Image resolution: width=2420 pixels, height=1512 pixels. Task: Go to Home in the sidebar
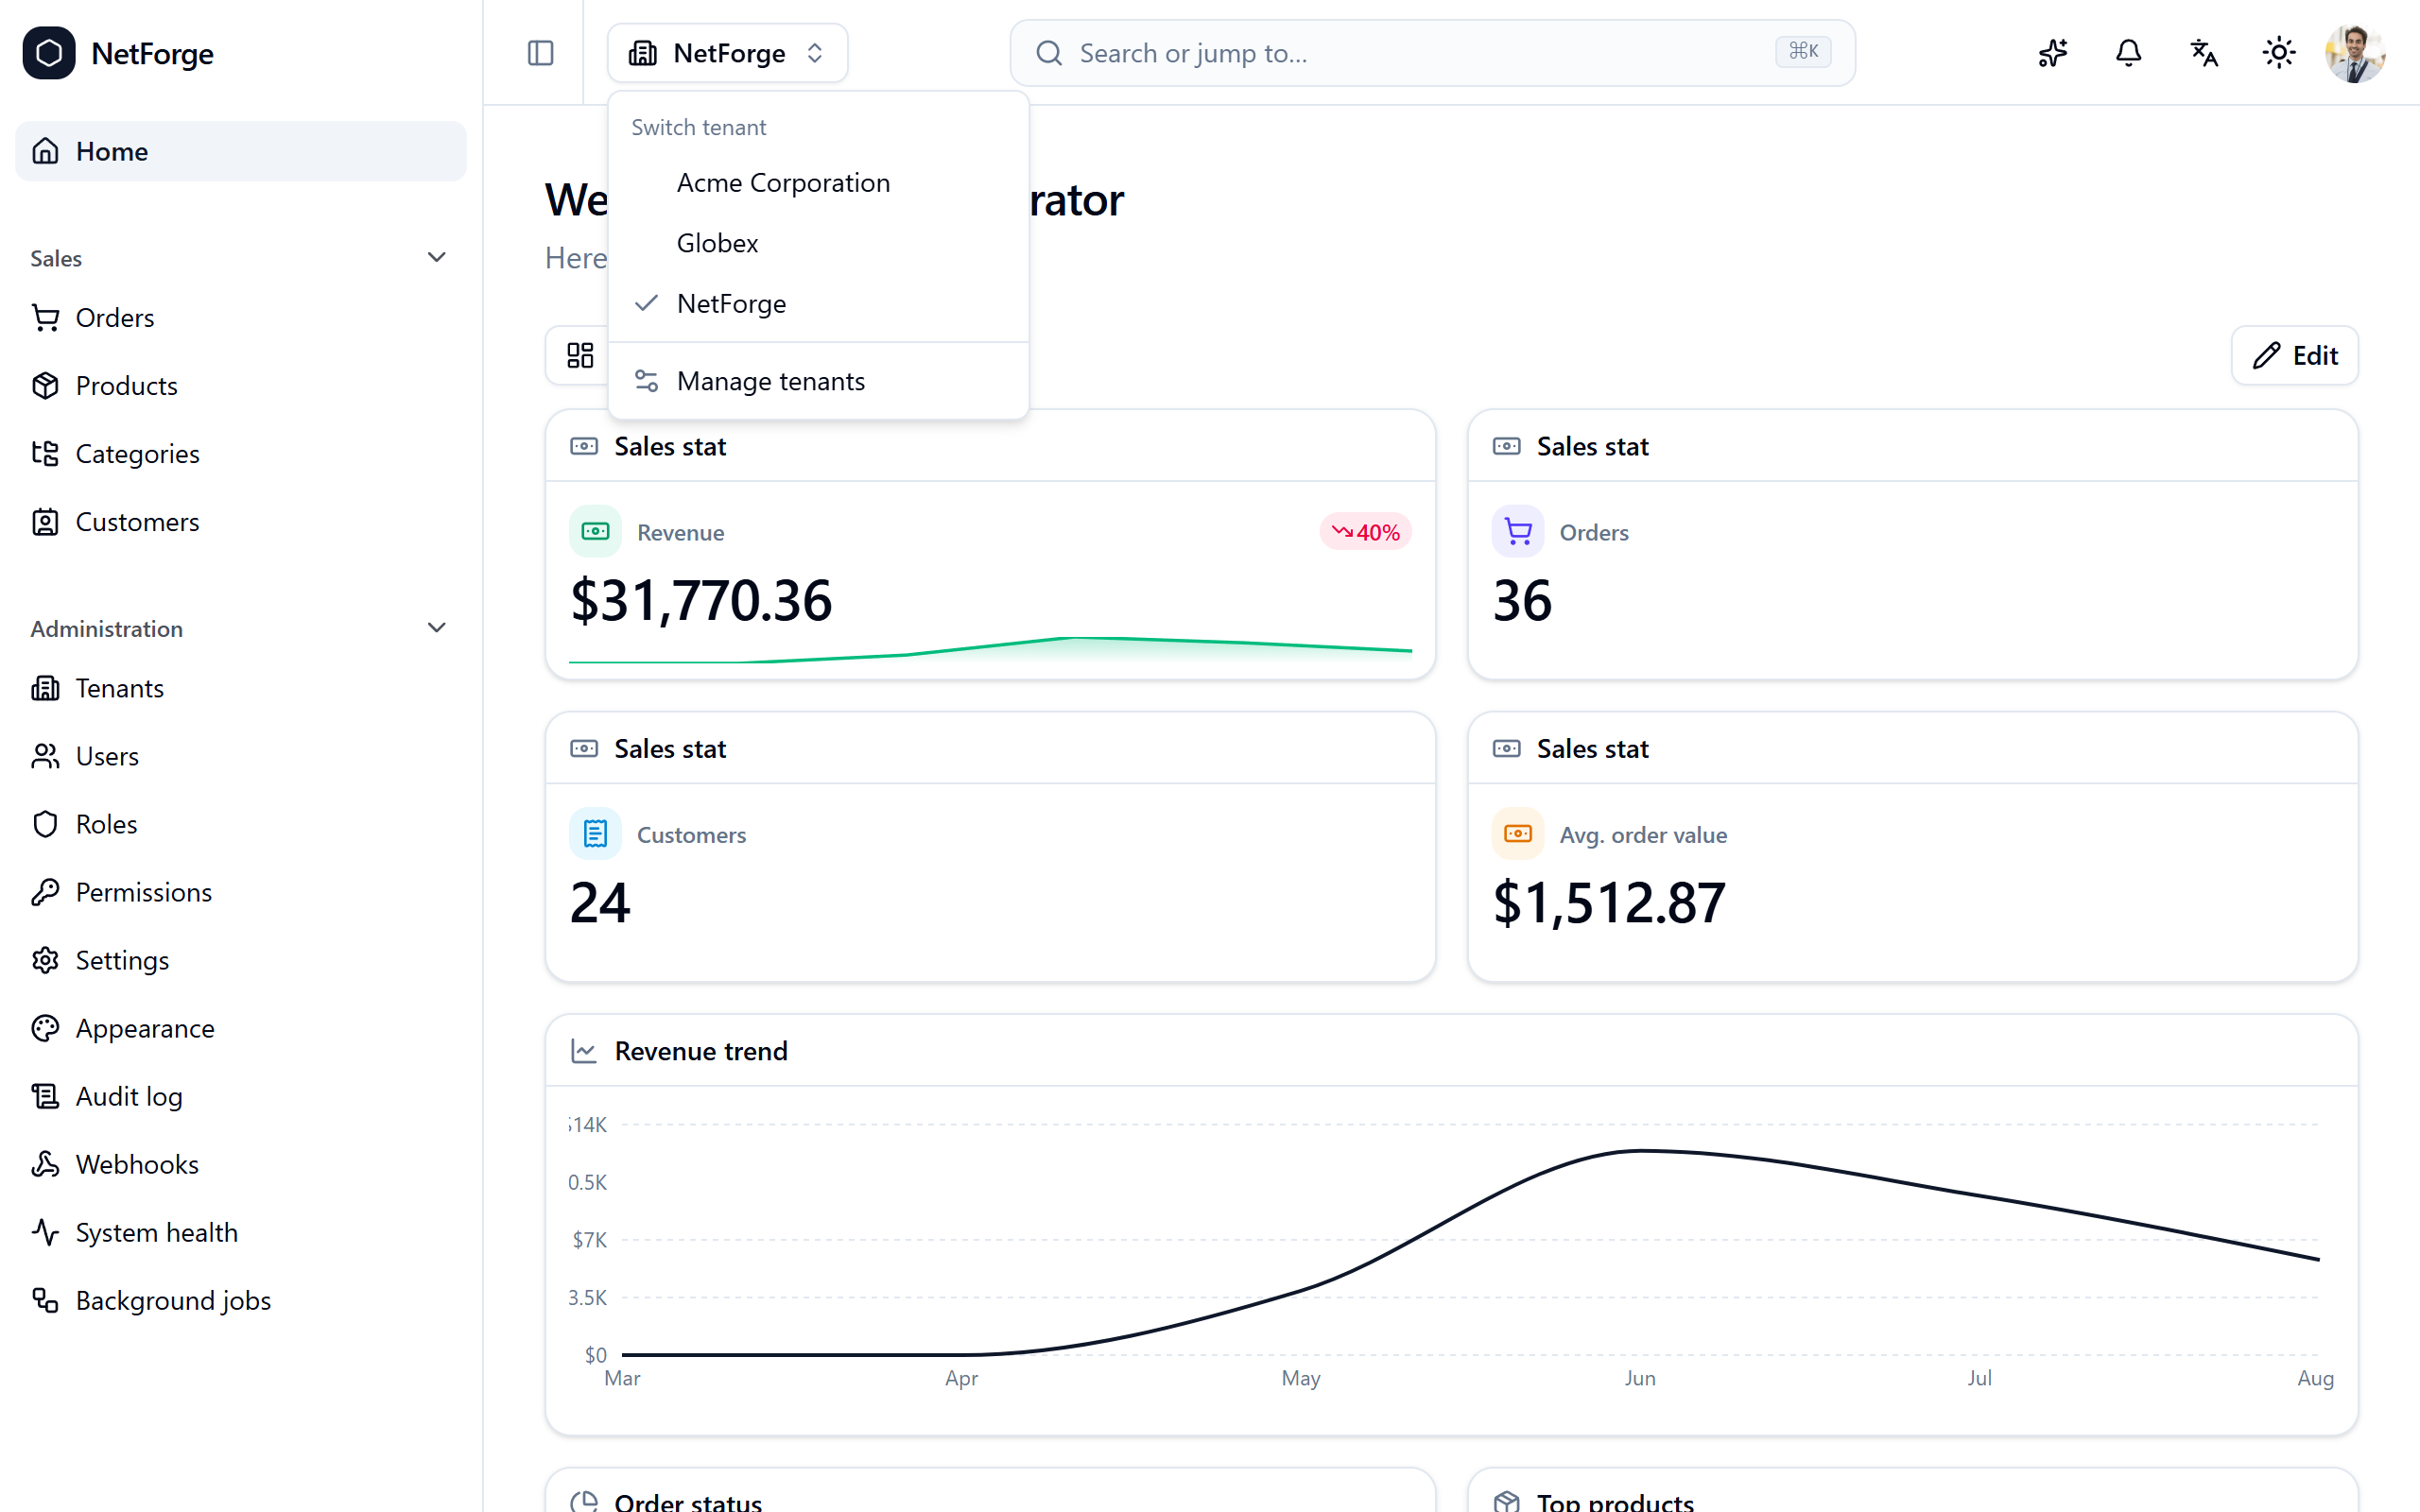241,151
